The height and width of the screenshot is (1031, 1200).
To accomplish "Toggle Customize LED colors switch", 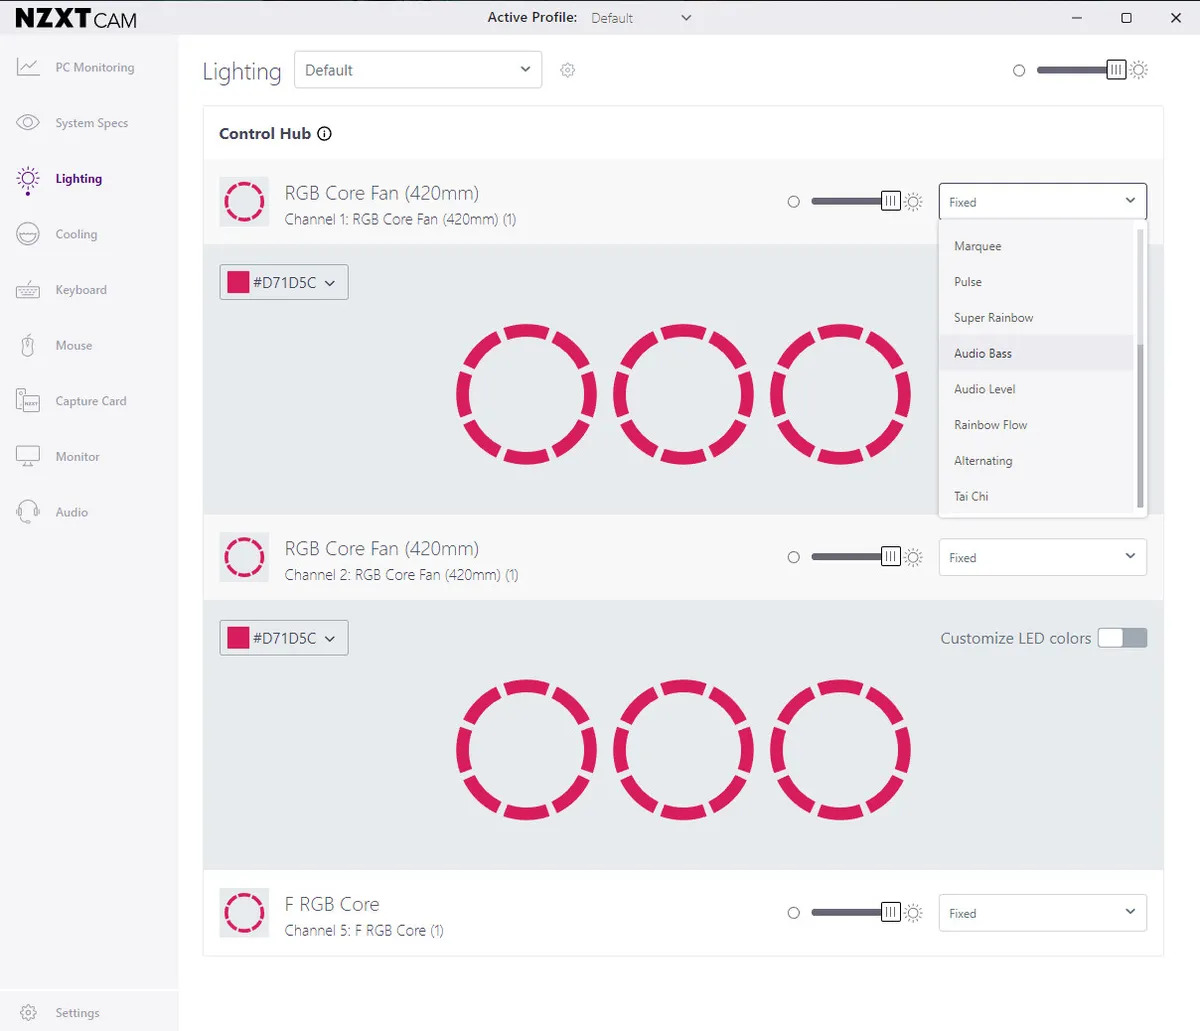I will click(x=1122, y=638).
